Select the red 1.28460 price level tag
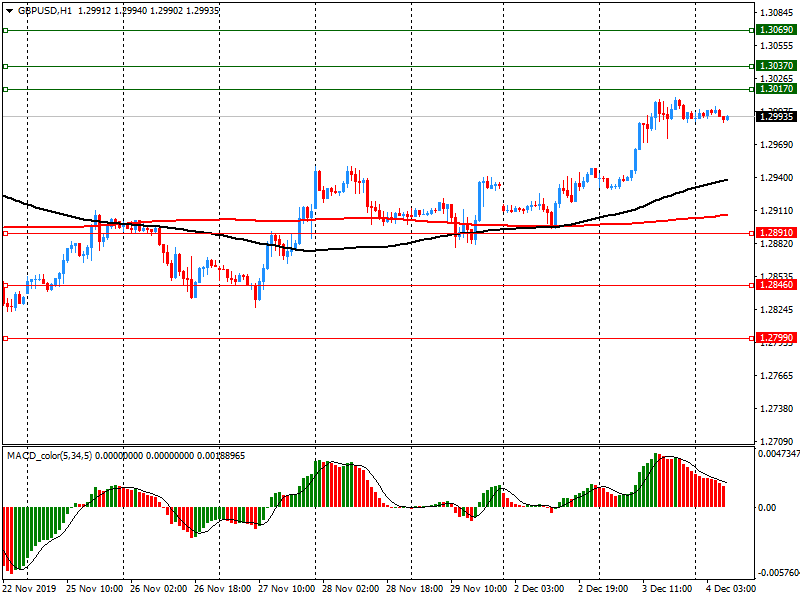Viewport: 800px width, 600px height. click(x=777, y=285)
